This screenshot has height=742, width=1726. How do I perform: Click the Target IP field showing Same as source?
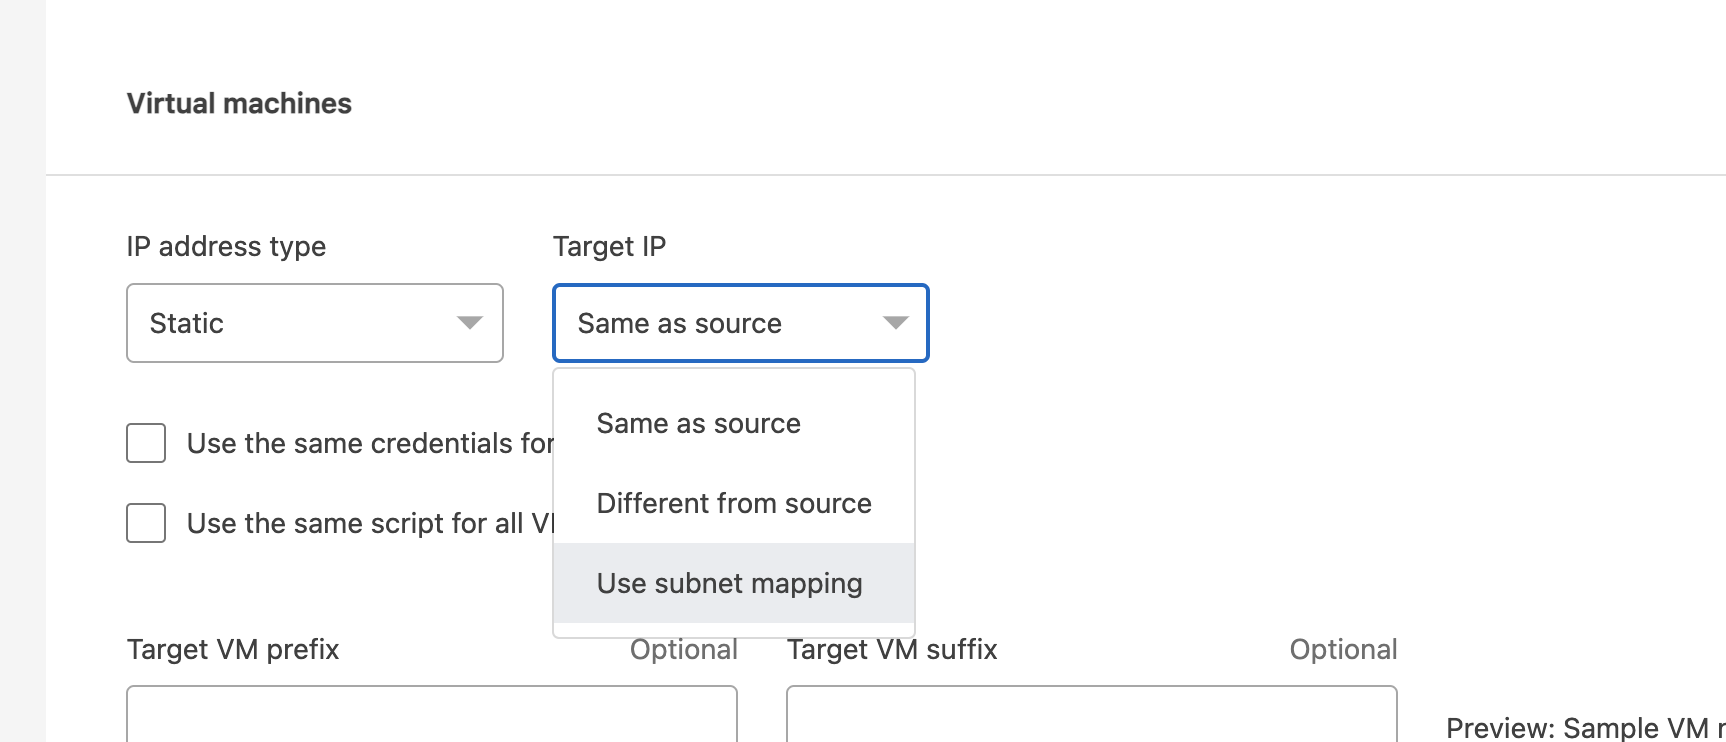pos(700,323)
